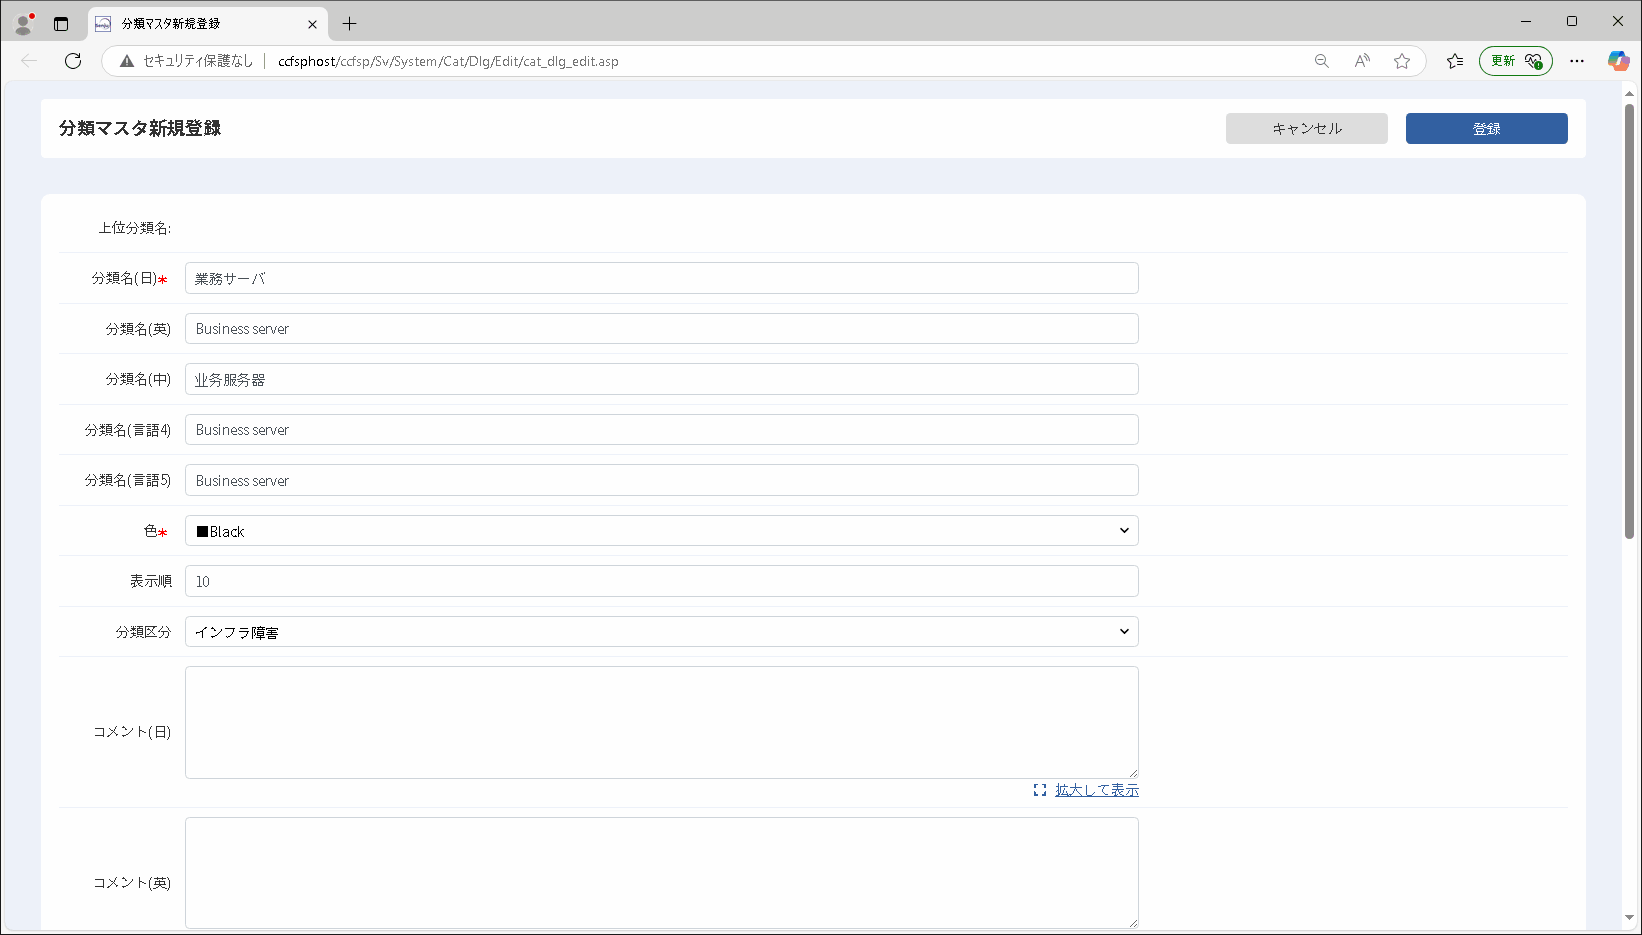Click the 上位分類名: label
The height and width of the screenshot is (935, 1642).
point(135,228)
